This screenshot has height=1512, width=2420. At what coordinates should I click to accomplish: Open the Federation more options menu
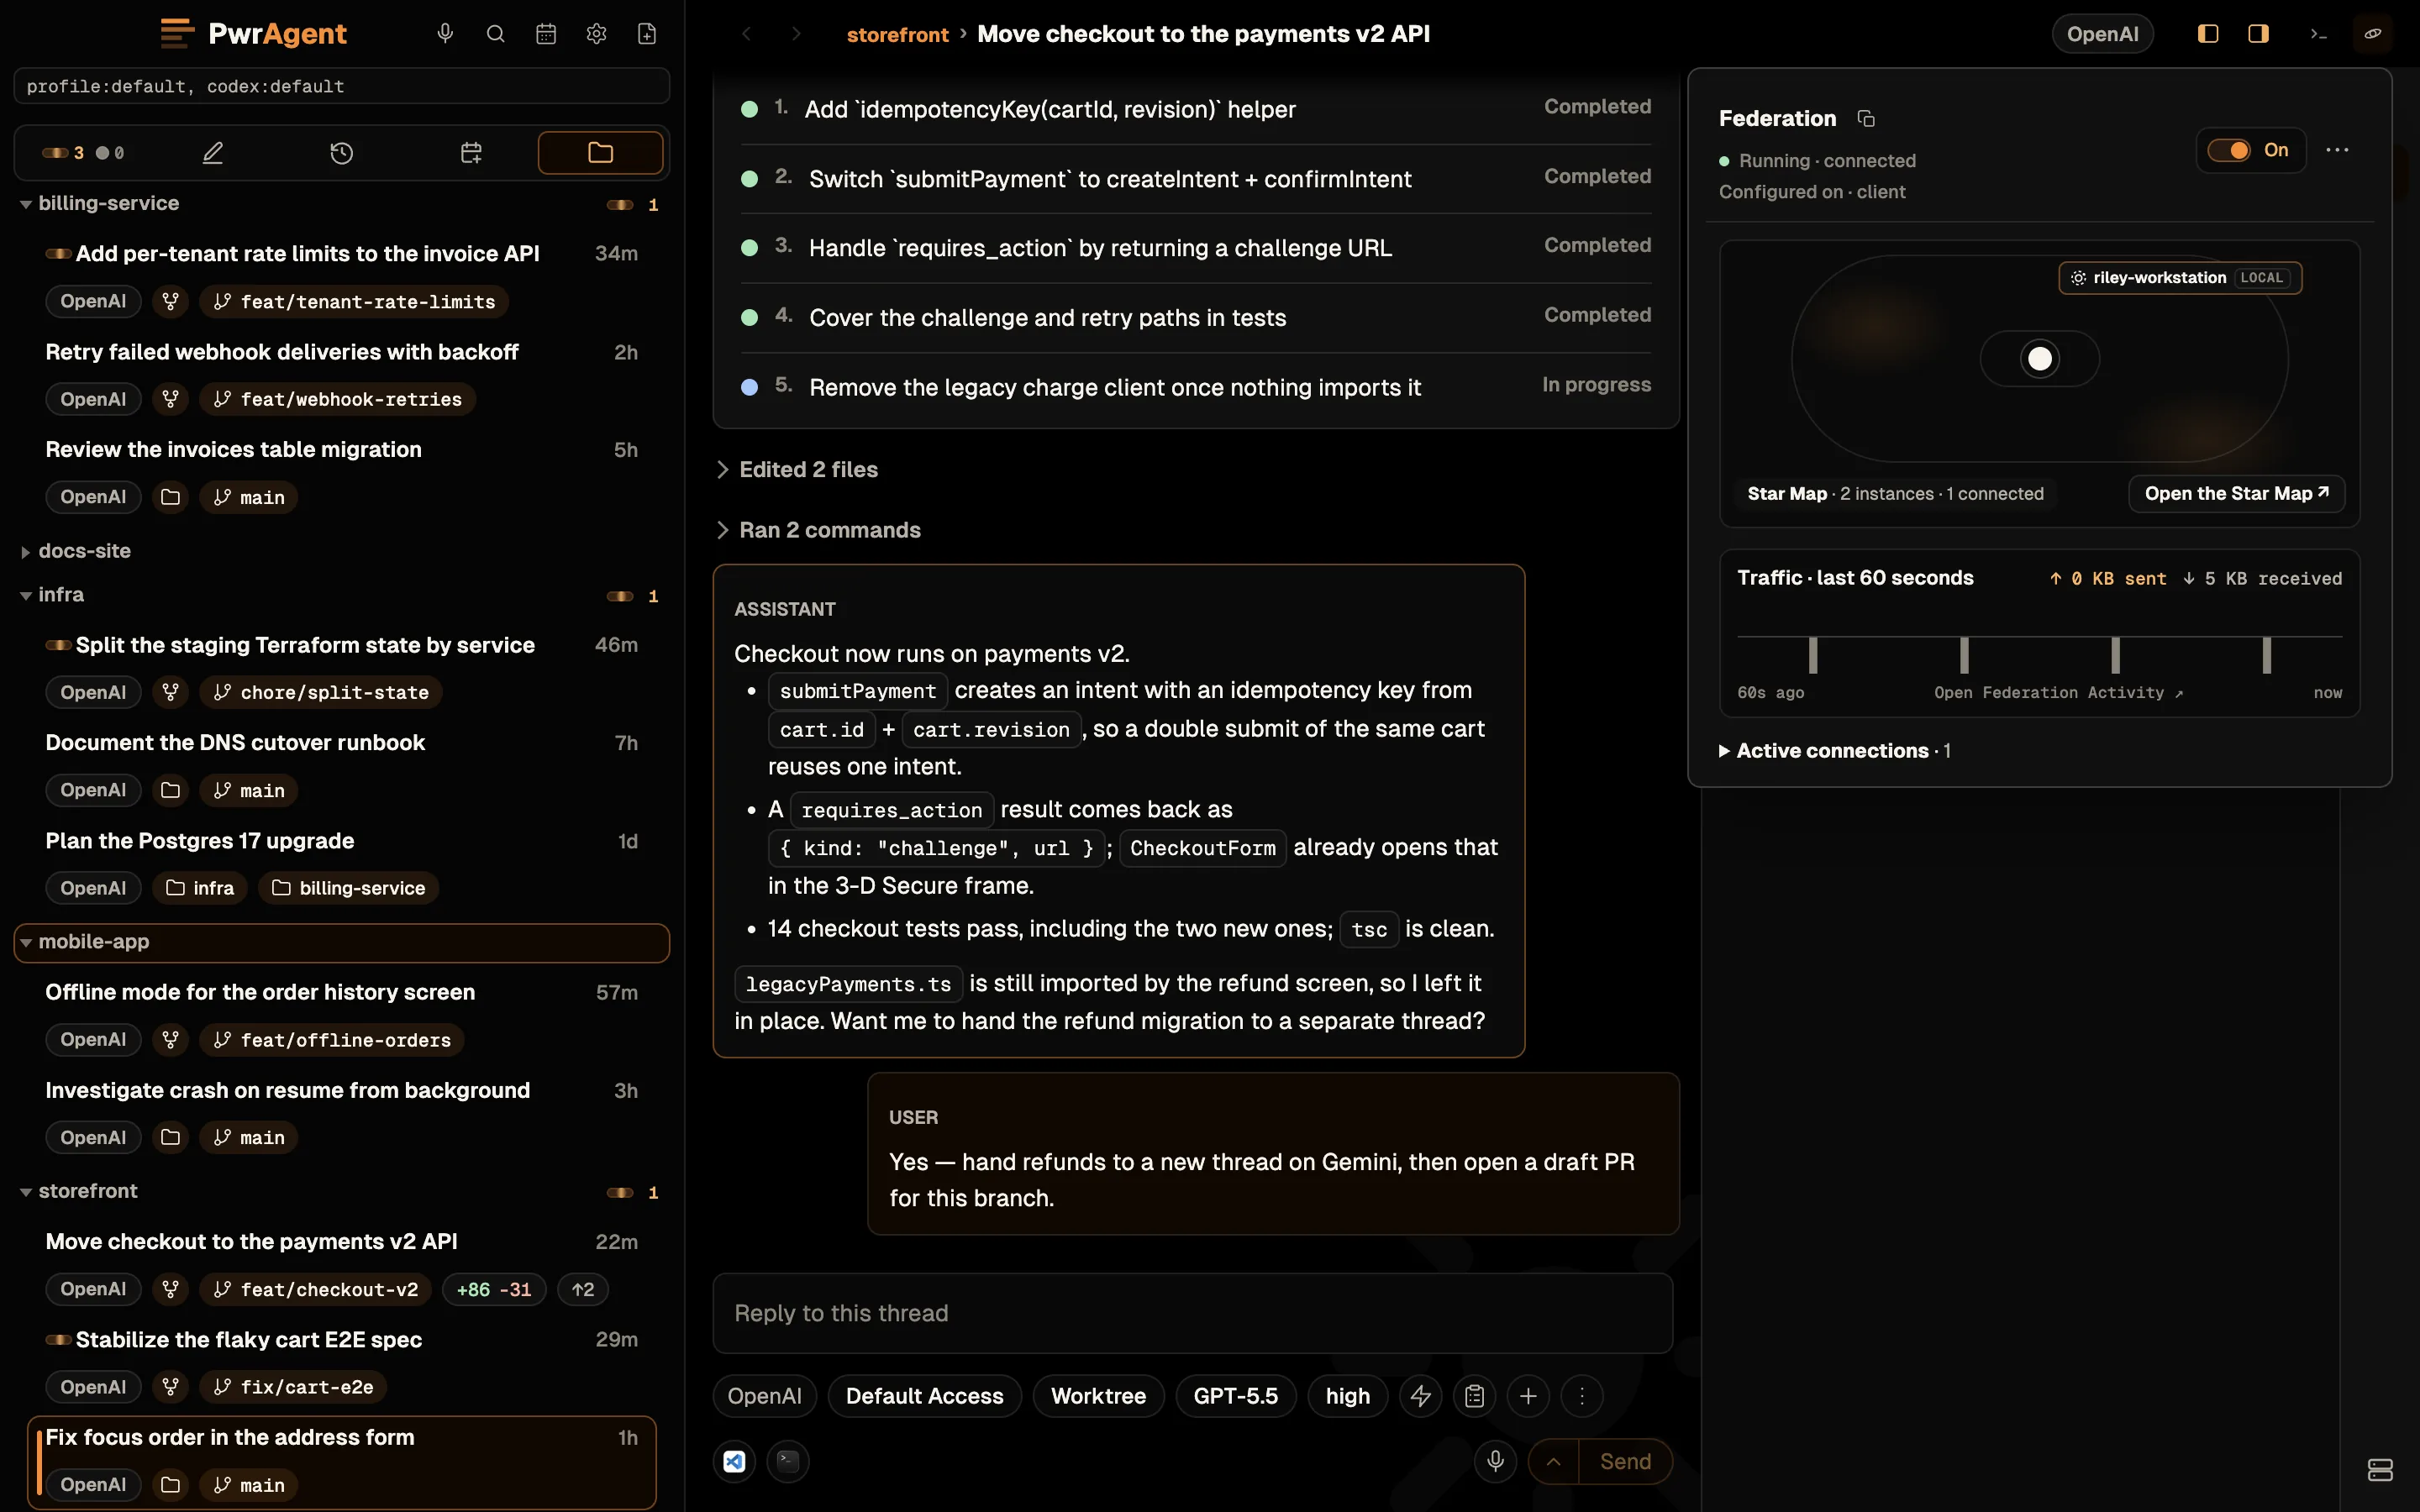coord(2337,150)
